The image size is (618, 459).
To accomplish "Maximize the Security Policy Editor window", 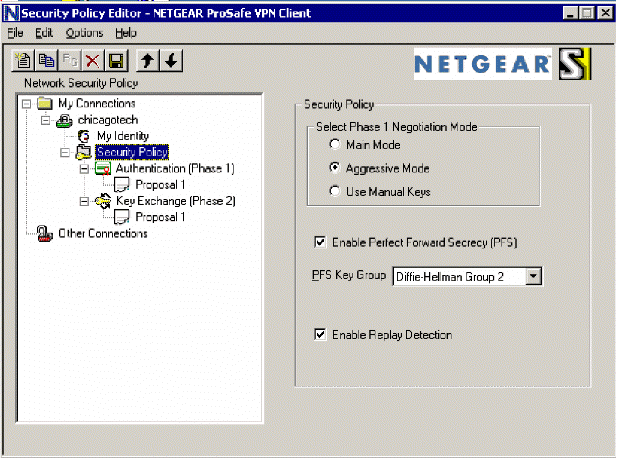I will [x=586, y=13].
